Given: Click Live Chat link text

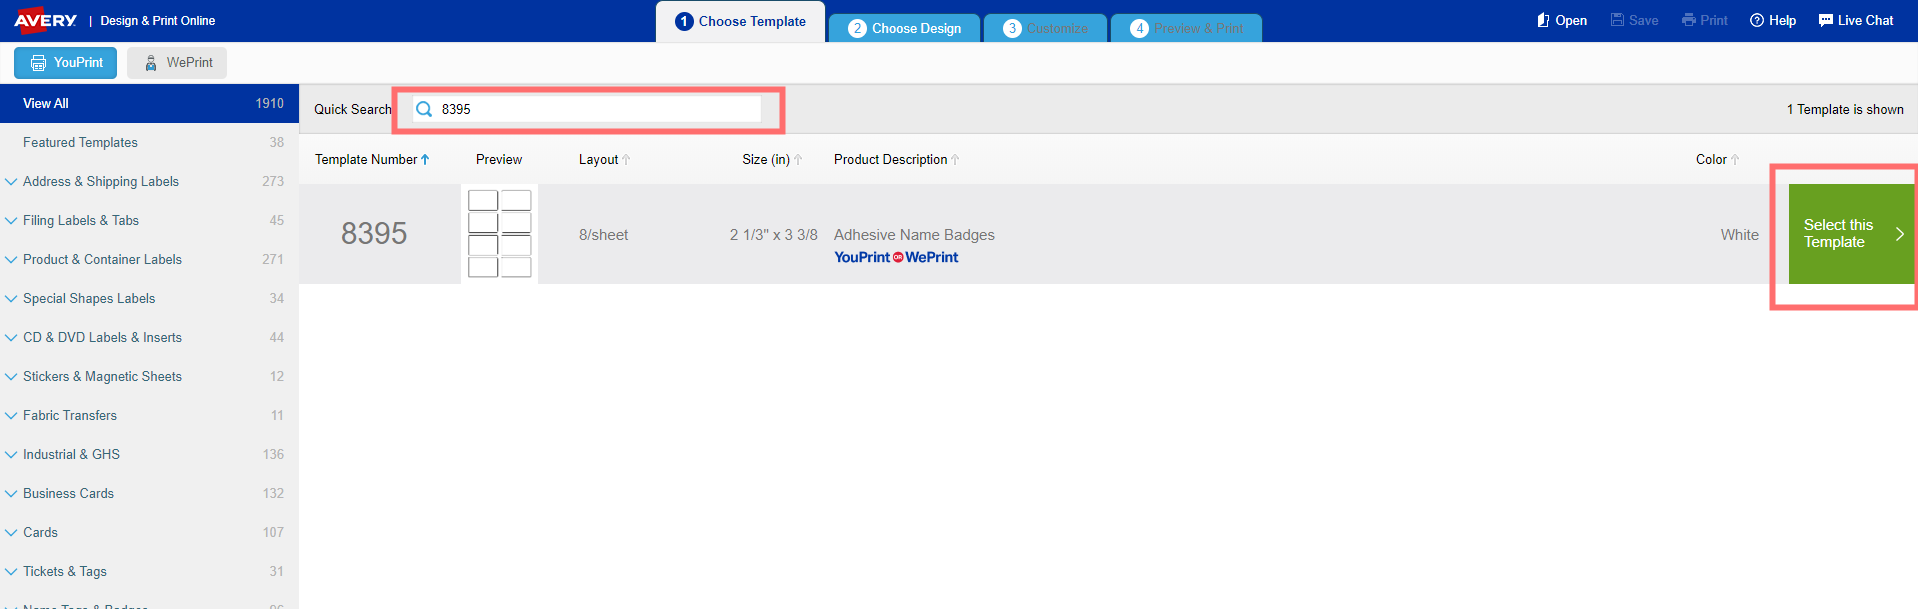Looking at the screenshot, I should point(1865,20).
